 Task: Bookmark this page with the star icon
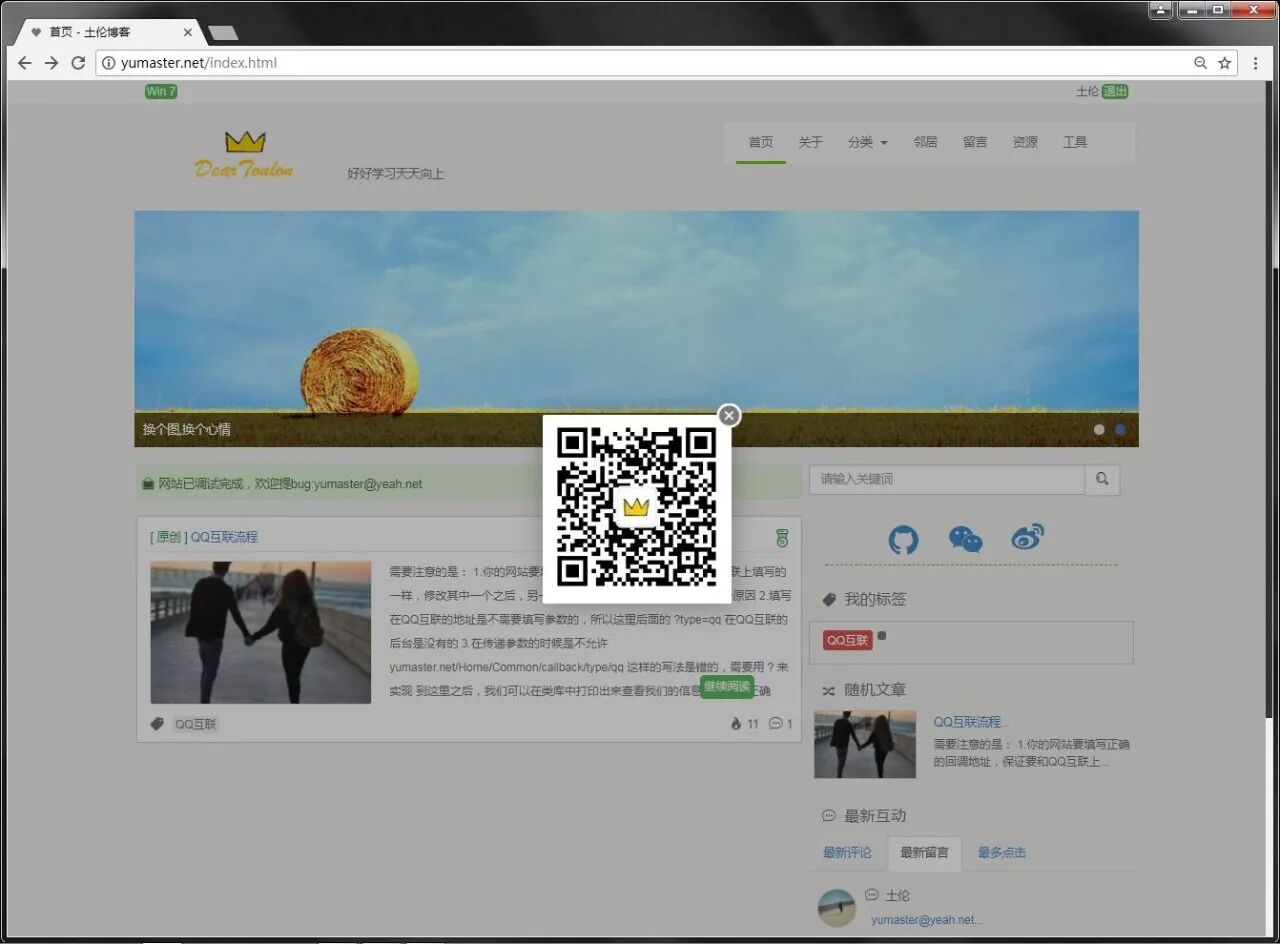tap(1224, 63)
